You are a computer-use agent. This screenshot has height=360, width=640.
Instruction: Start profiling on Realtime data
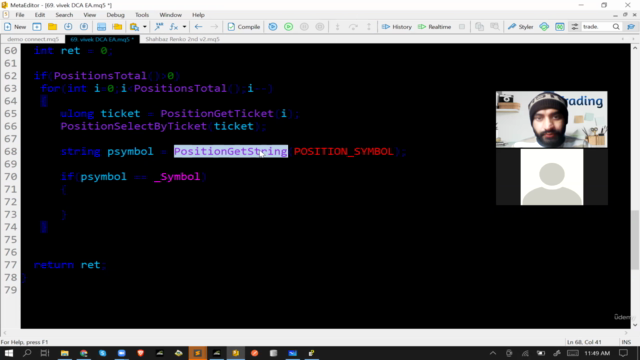coord(435,27)
